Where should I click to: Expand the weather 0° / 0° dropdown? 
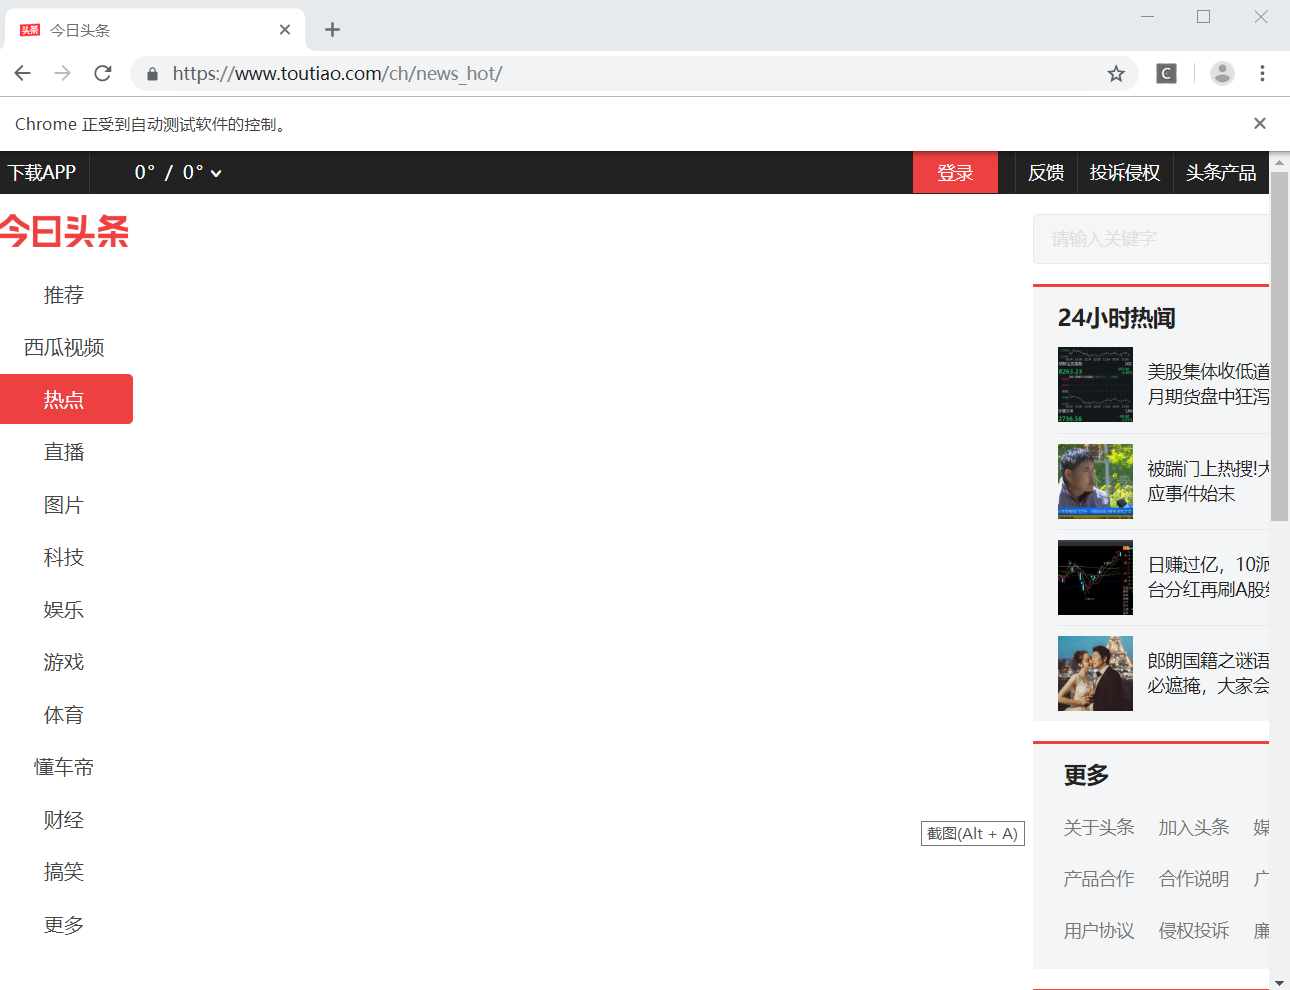pos(178,172)
